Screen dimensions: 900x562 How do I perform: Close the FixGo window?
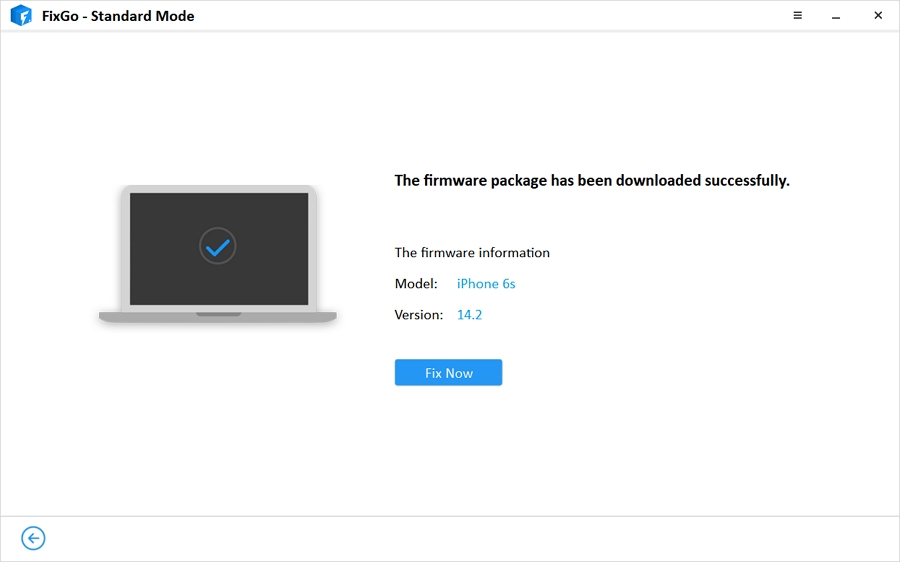click(878, 15)
